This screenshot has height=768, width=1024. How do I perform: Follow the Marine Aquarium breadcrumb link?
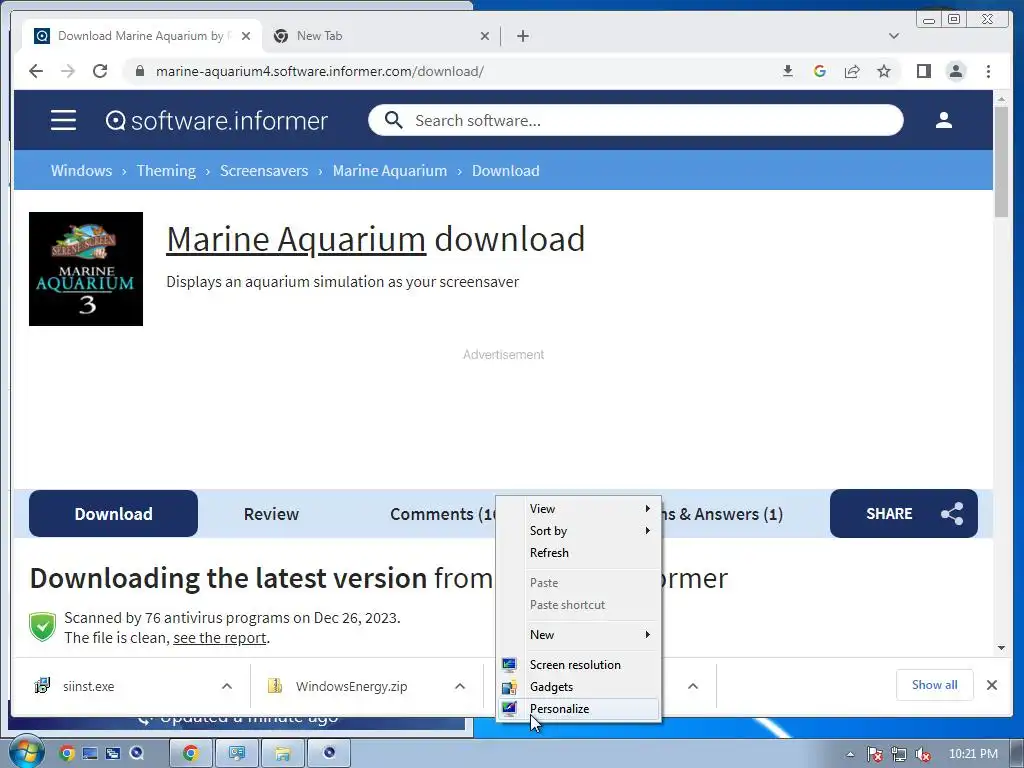(x=390, y=170)
